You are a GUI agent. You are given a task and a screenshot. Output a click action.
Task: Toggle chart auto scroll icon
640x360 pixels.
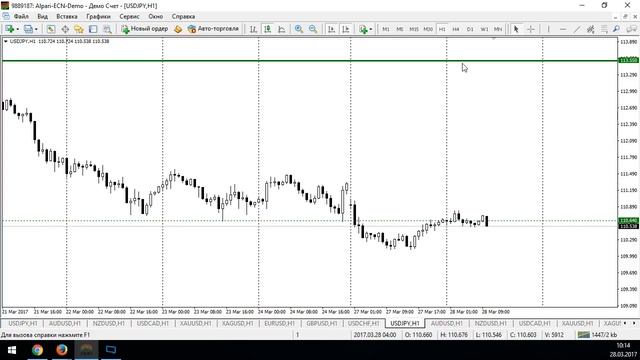coord(331,29)
